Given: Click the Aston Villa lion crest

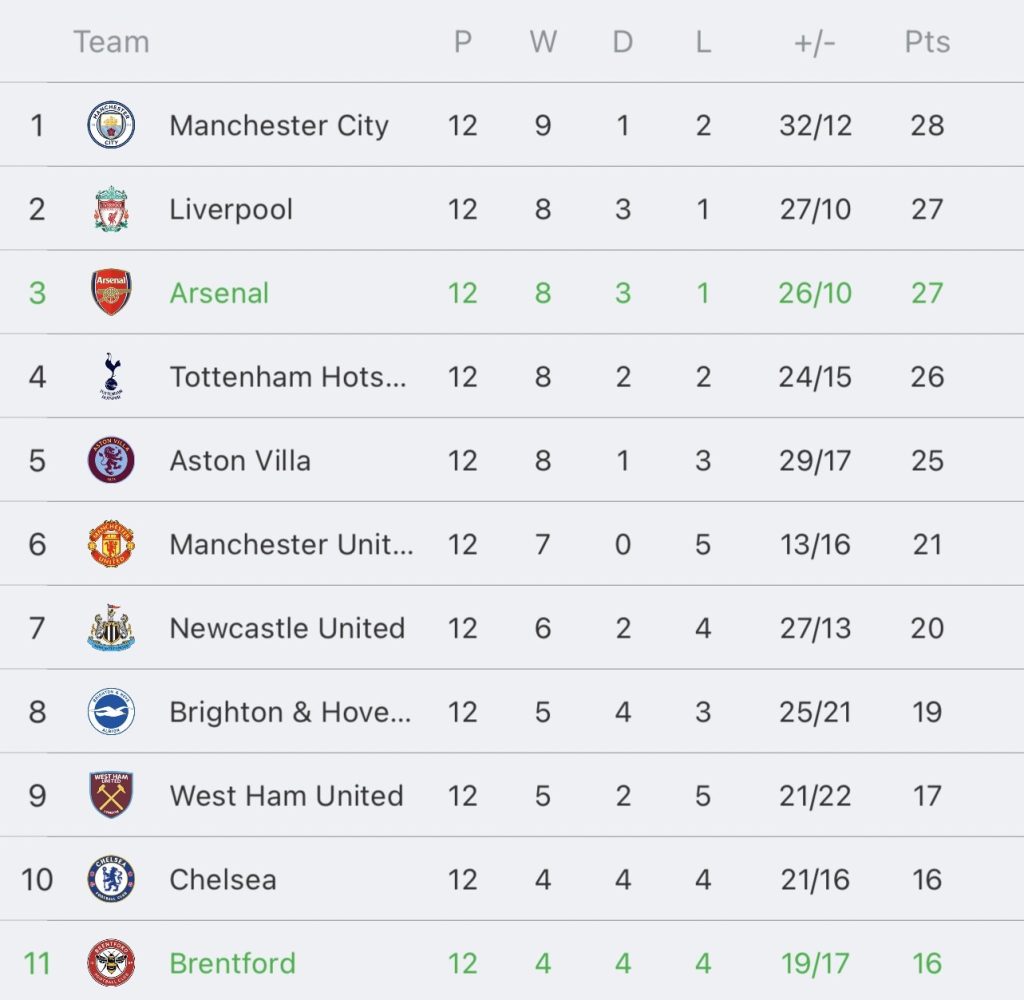Looking at the screenshot, I should (x=111, y=460).
